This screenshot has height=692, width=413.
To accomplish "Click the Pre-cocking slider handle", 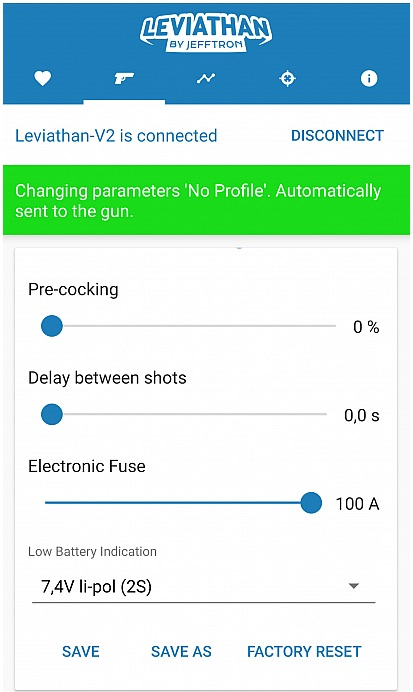I will click(x=52, y=326).
